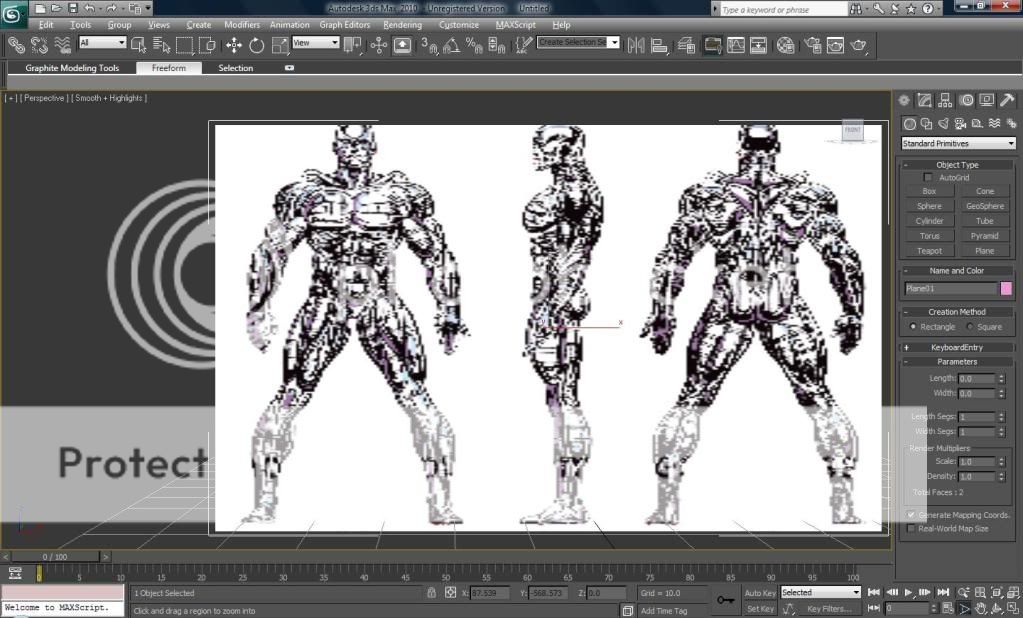Open the Modify command panel tab
This screenshot has width=1023, height=618.
click(924, 100)
